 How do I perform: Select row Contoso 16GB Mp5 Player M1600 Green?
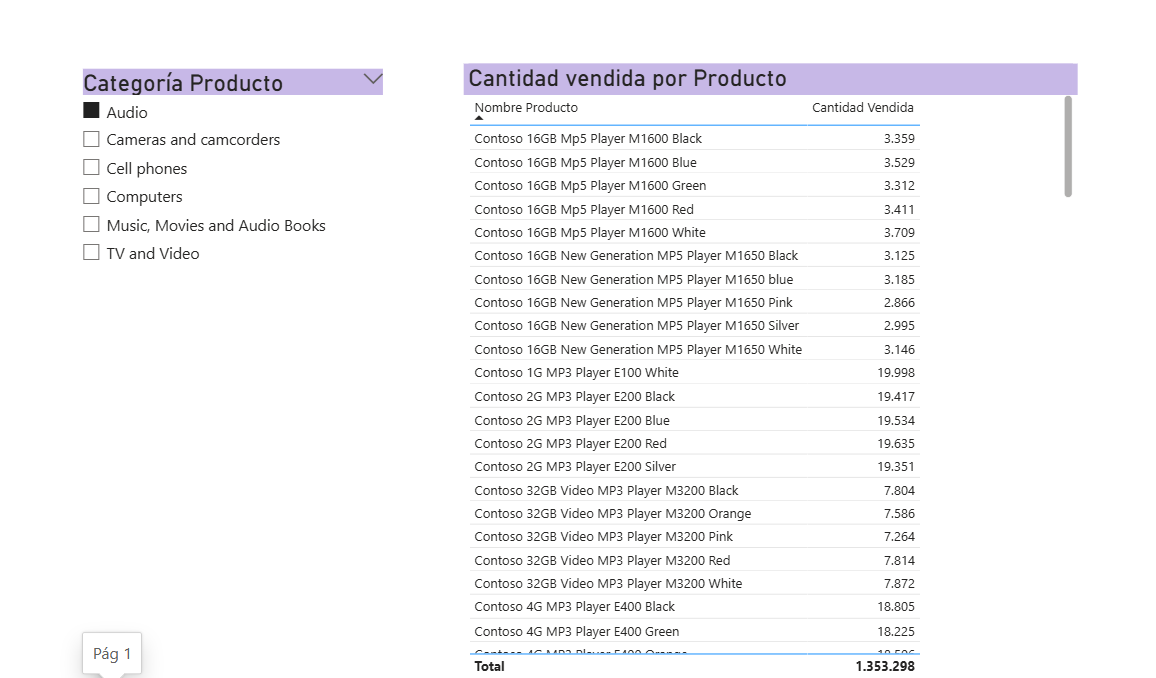tap(694, 186)
